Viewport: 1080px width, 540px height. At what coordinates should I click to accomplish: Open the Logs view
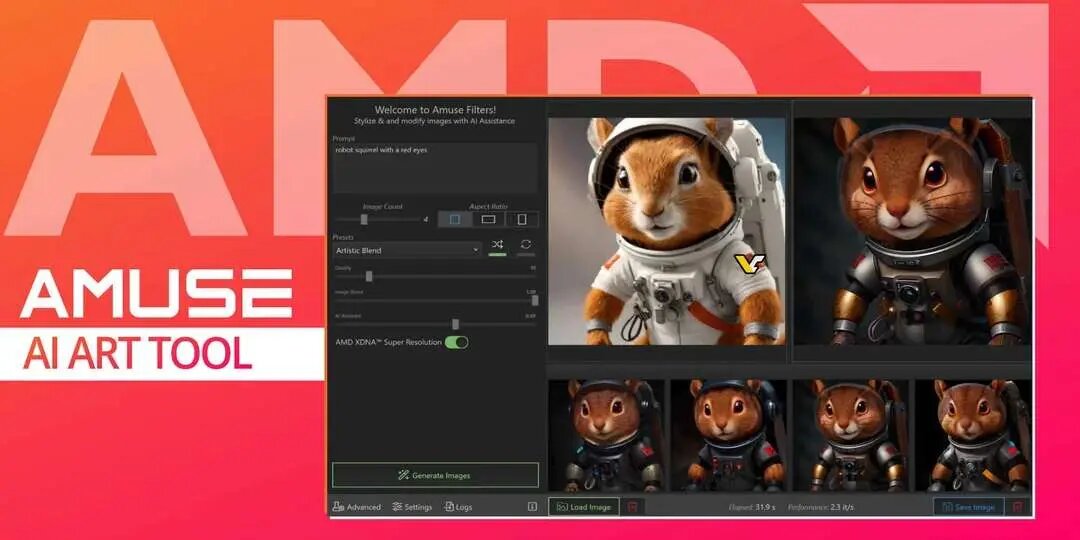coord(459,507)
